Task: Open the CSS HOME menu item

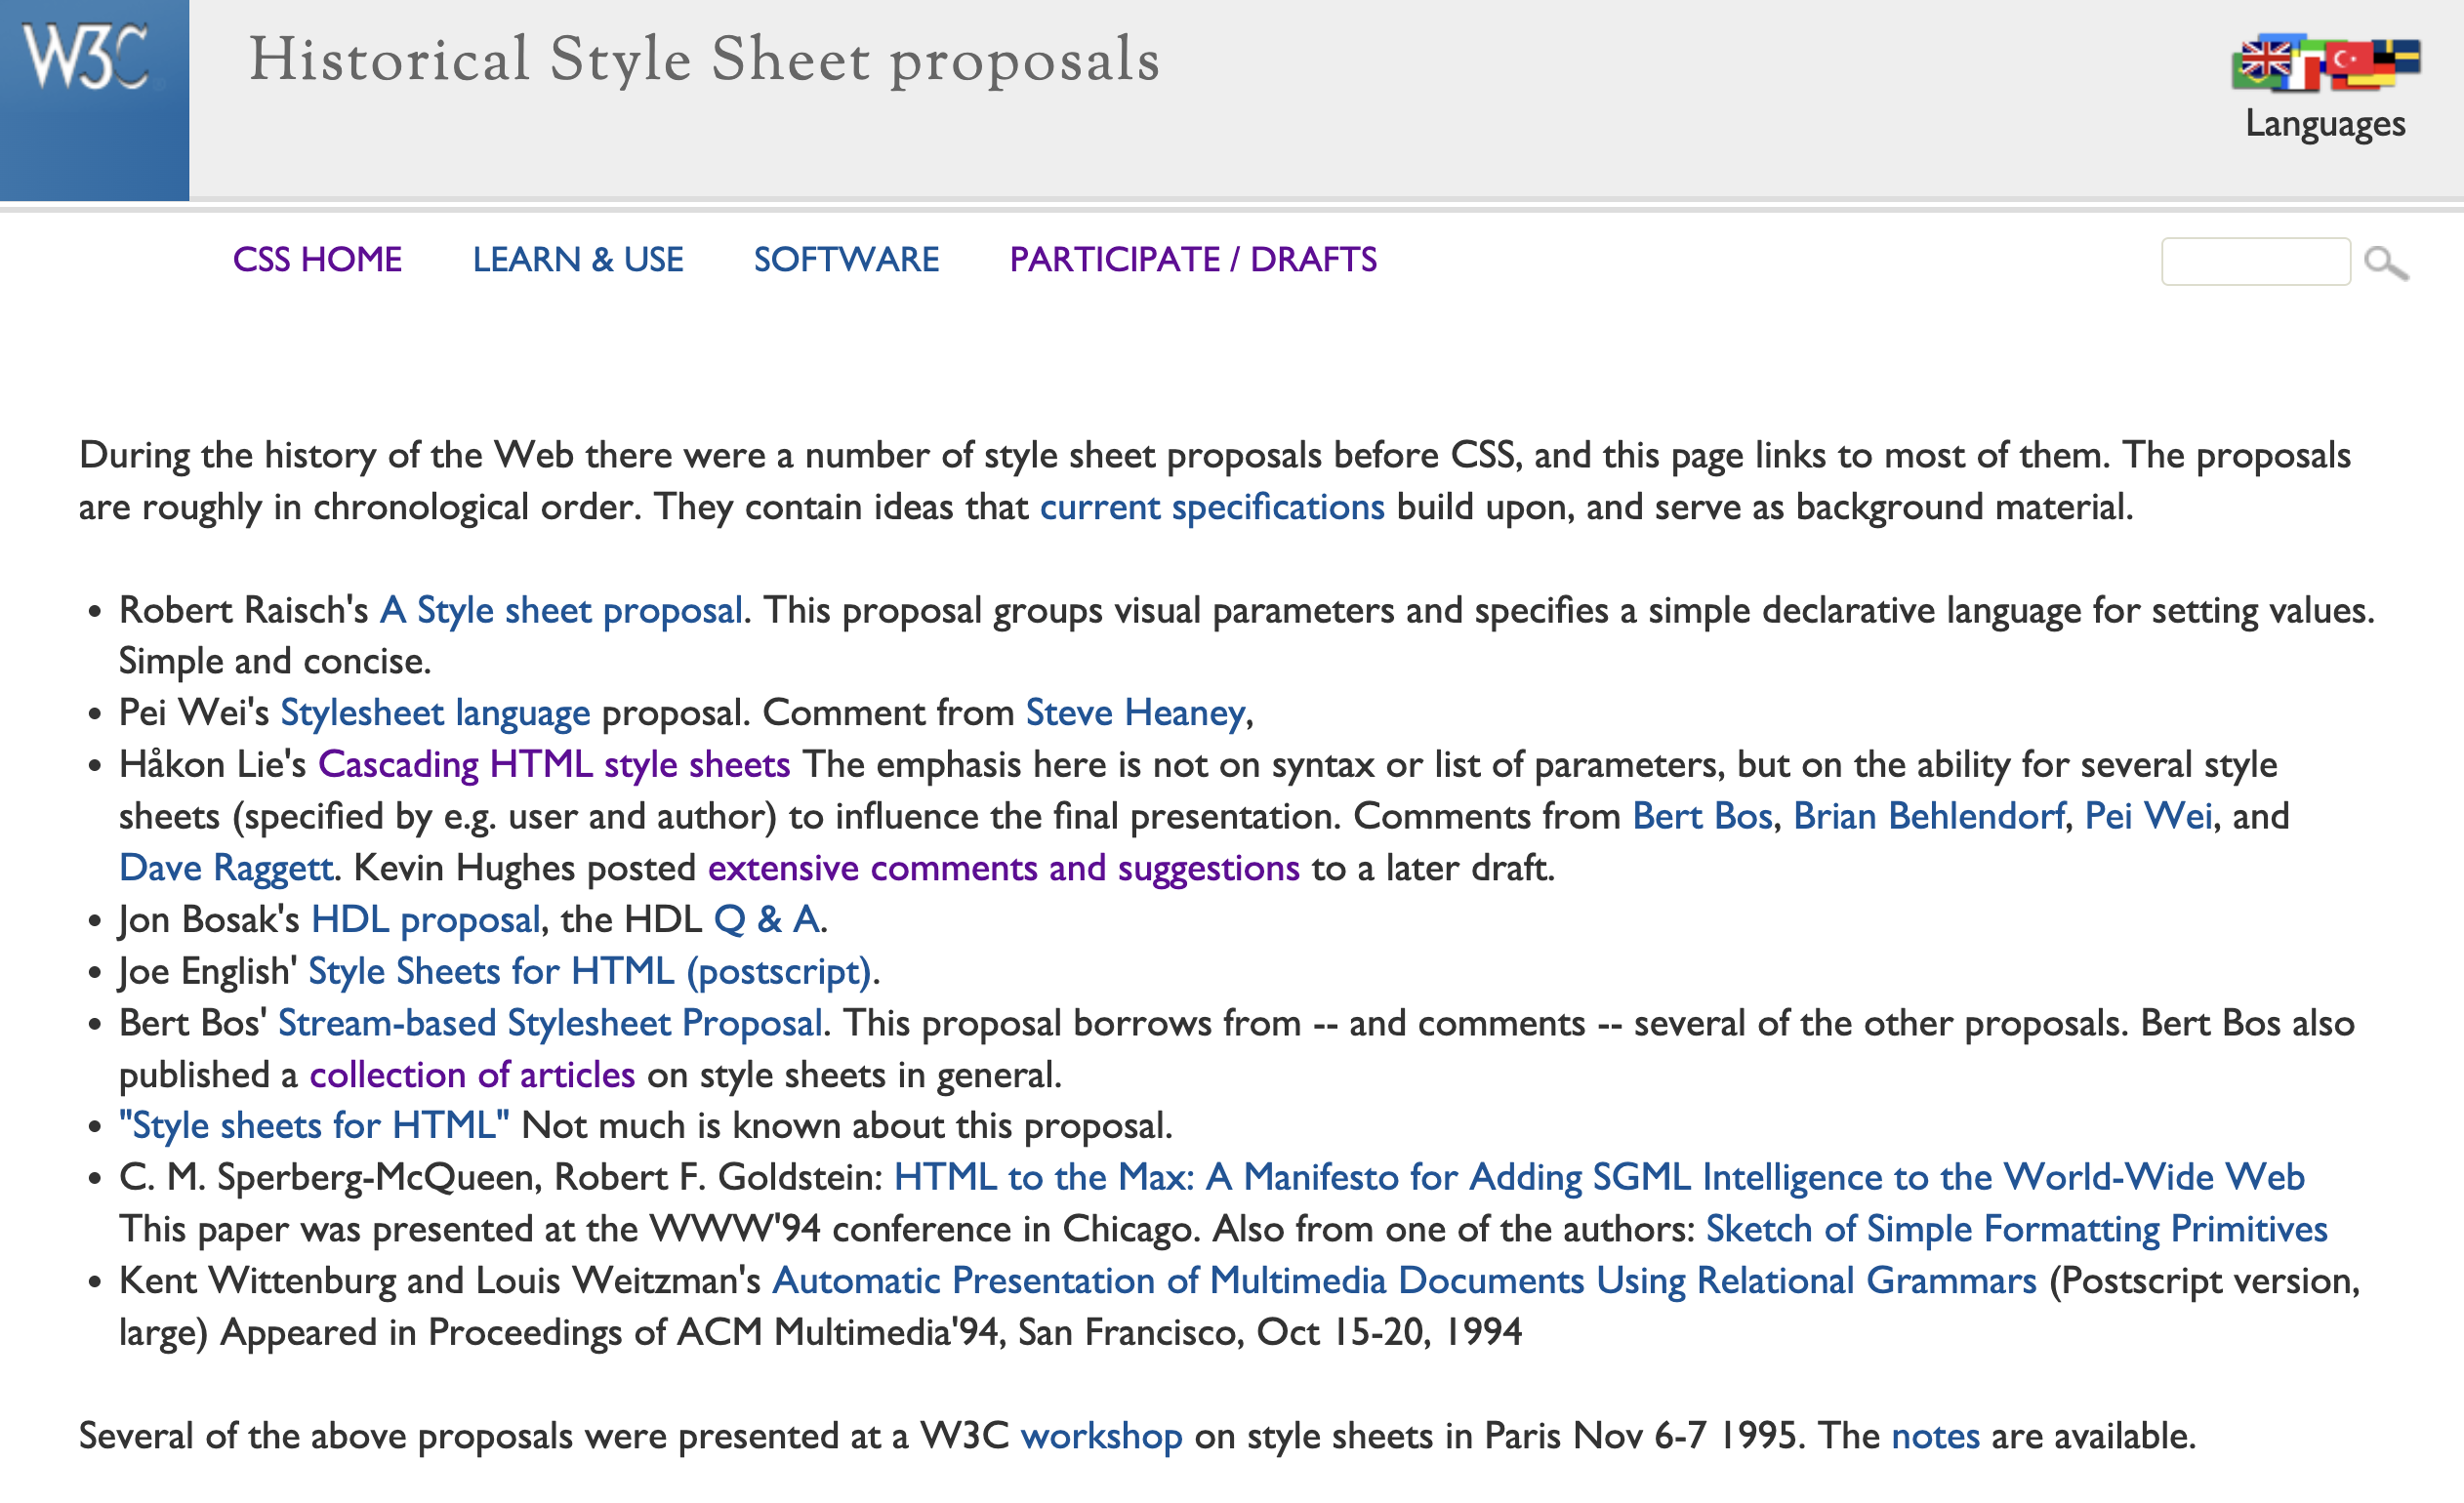Action: tap(317, 260)
